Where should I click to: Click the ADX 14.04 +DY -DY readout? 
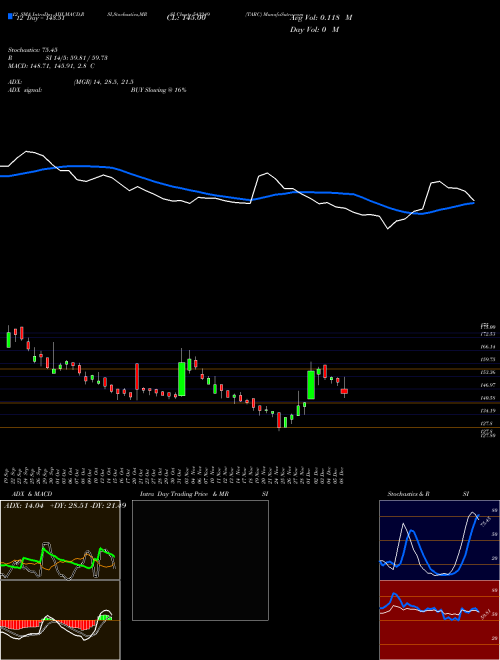(x=65, y=506)
